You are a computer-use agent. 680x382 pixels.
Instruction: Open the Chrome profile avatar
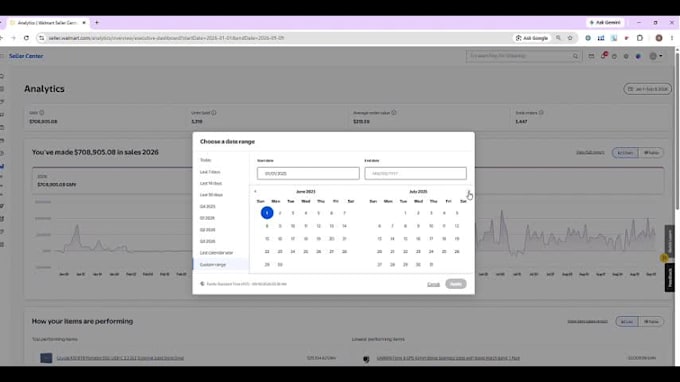pyautogui.click(x=659, y=38)
